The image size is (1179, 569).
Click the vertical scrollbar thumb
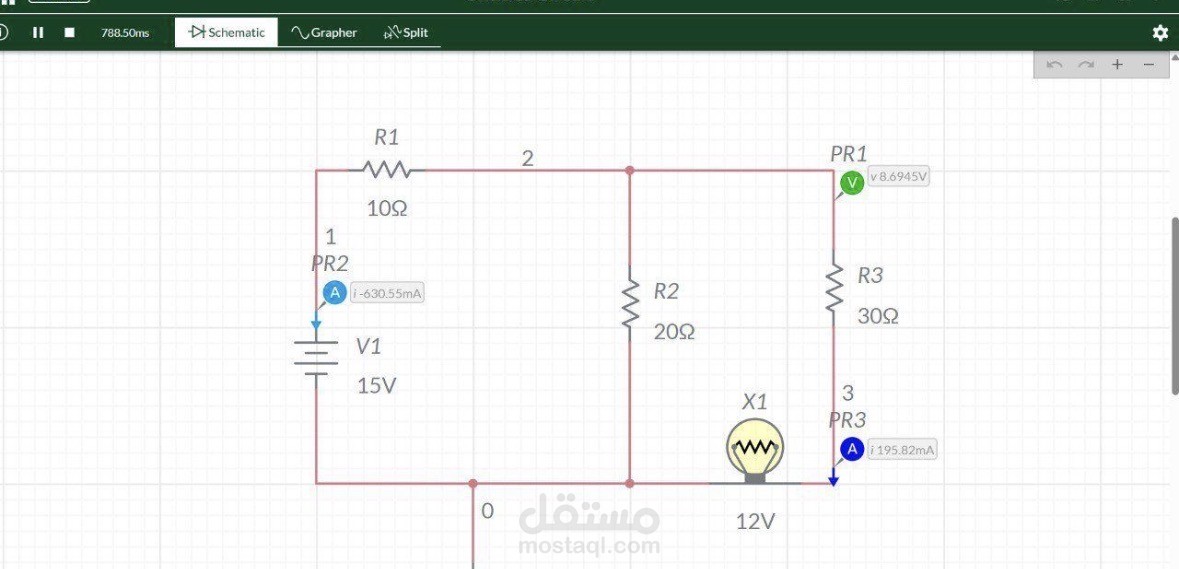pyautogui.click(x=1175, y=305)
